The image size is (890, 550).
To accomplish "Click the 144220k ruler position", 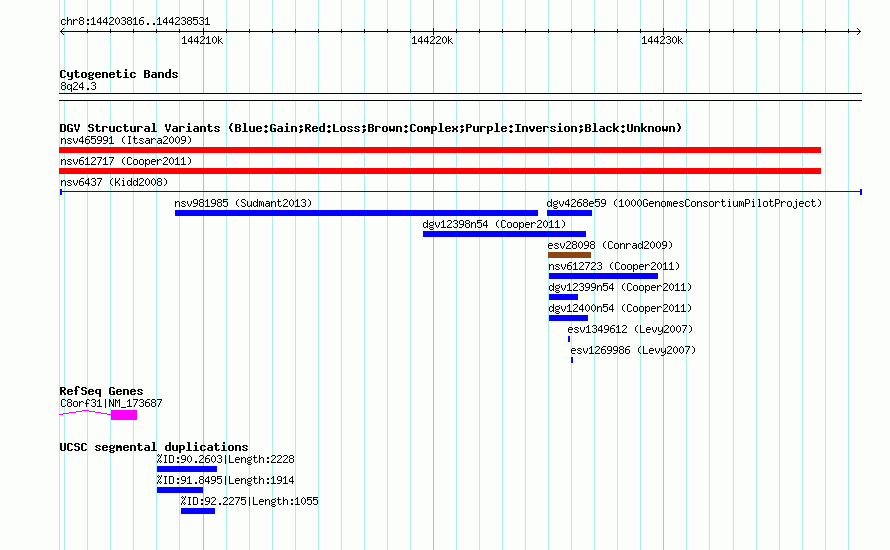I will pos(432,40).
